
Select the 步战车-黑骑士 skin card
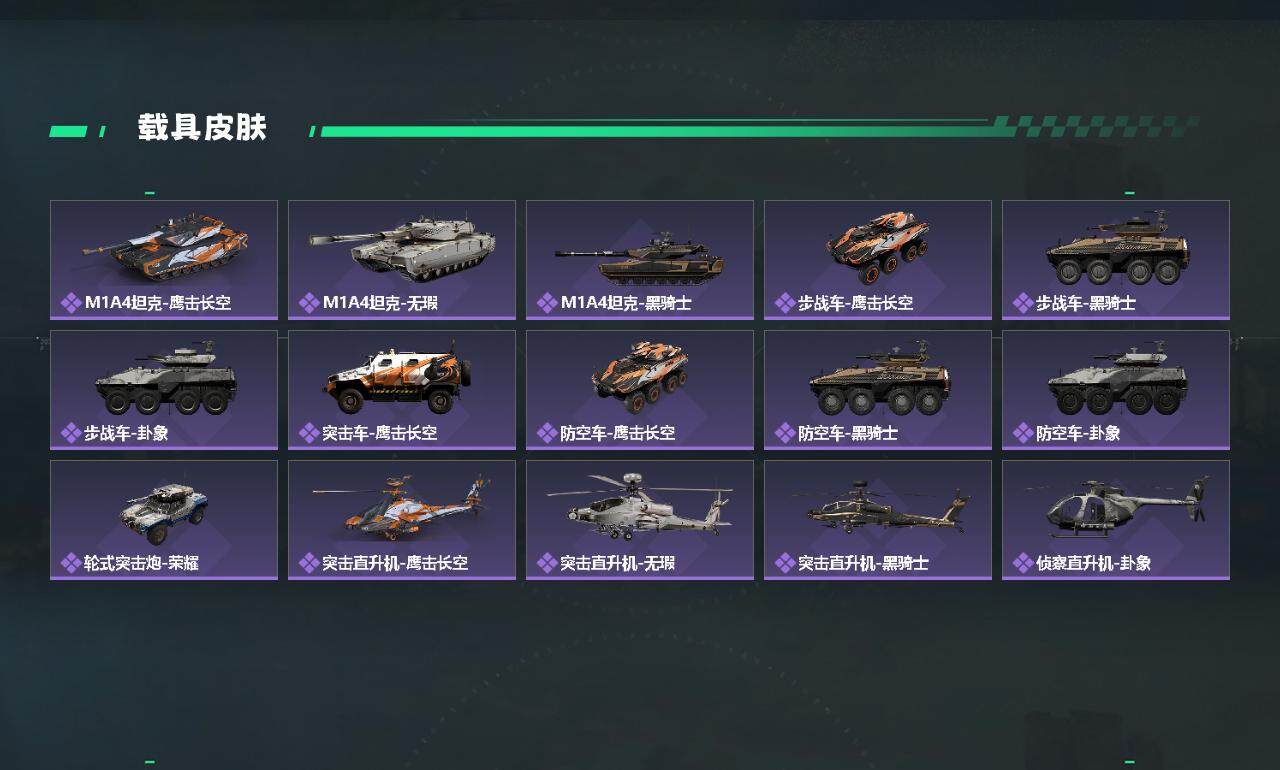click(x=1116, y=260)
